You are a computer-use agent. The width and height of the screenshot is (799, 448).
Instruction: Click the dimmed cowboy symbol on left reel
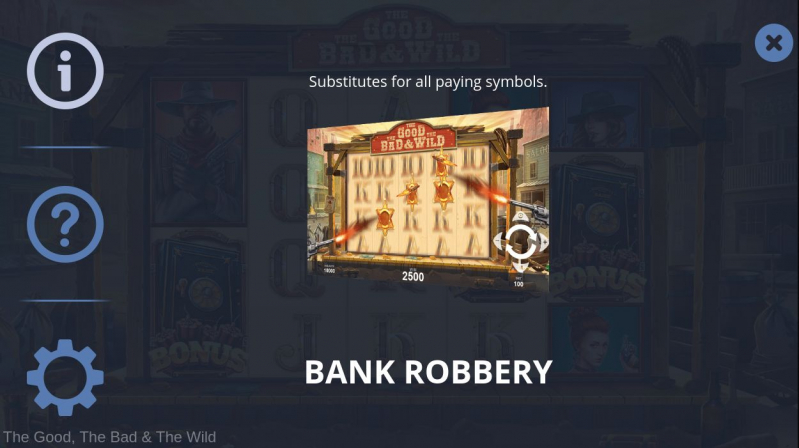pyautogui.click(x=198, y=152)
